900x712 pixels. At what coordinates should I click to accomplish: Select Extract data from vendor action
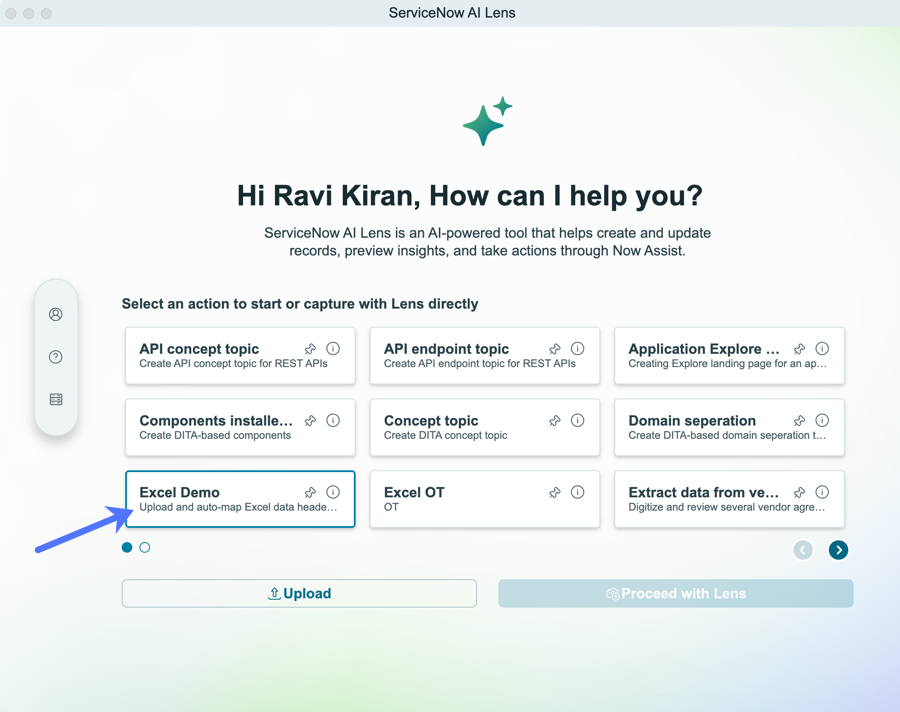[729, 499]
